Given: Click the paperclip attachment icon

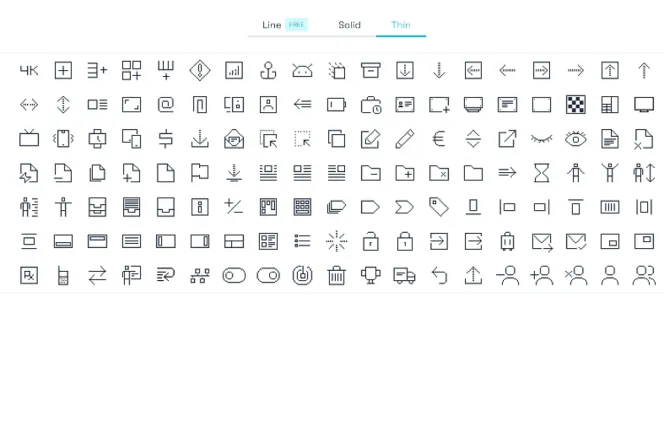Looking at the screenshot, I should click(200, 104).
